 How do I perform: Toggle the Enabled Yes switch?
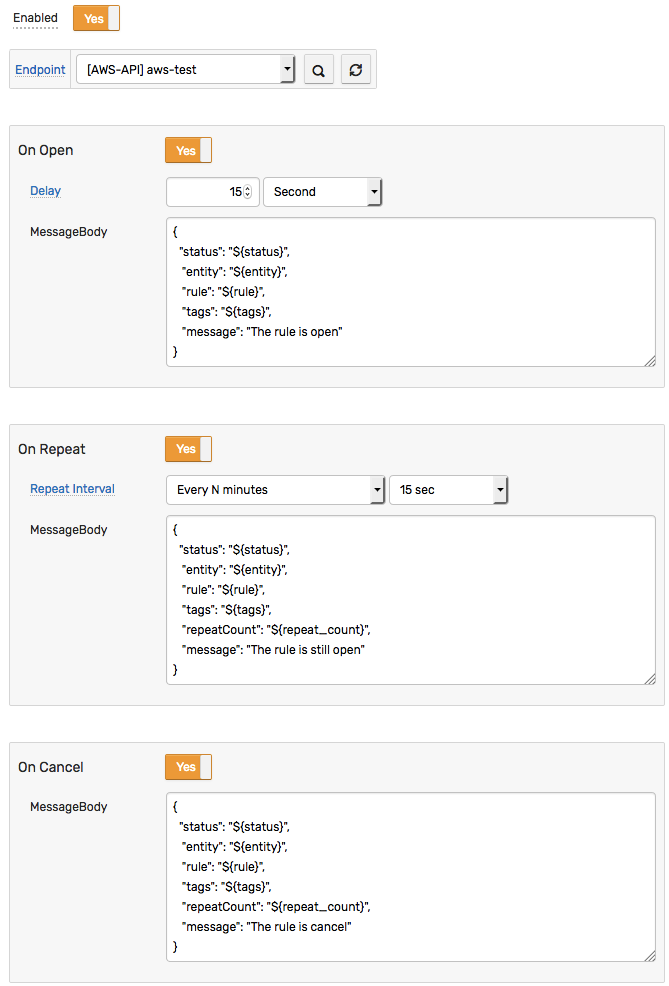pos(96,18)
